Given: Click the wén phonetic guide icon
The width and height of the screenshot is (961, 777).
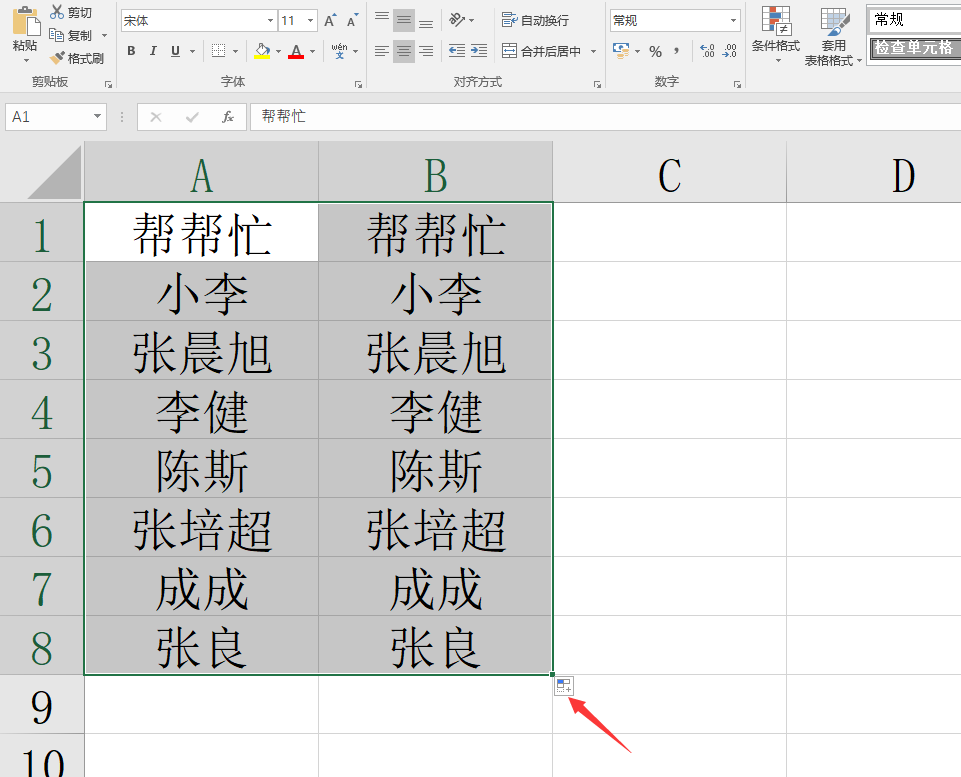Looking at the screenshot, I should pyautogui.click(x=339, y=51).
